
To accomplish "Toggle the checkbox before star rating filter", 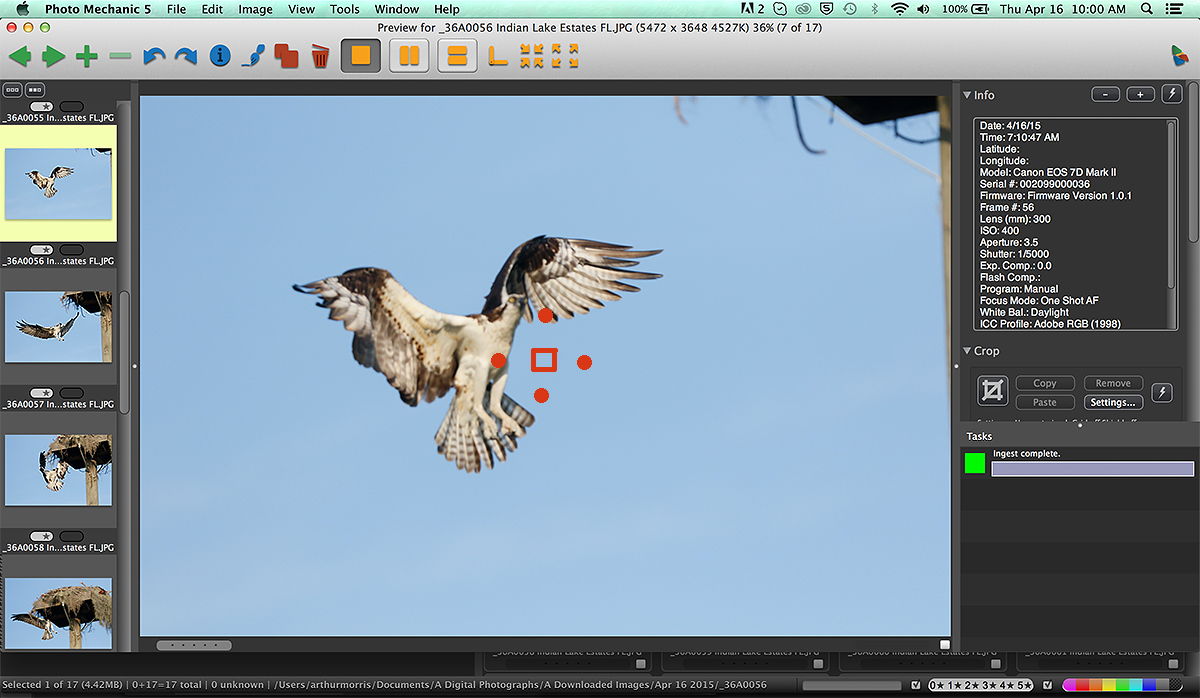I will [x=917, y=685].
